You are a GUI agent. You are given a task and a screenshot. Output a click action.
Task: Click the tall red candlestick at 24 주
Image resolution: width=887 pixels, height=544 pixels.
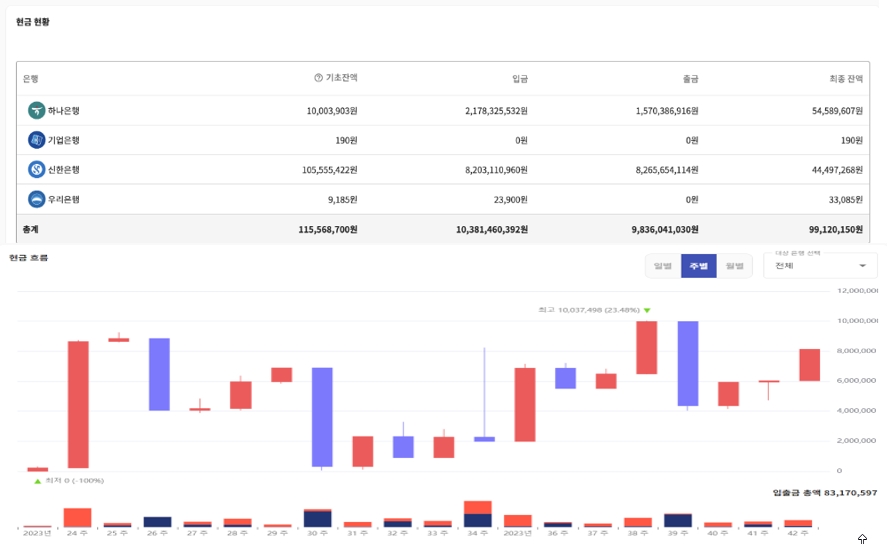[x=78, y=404]
